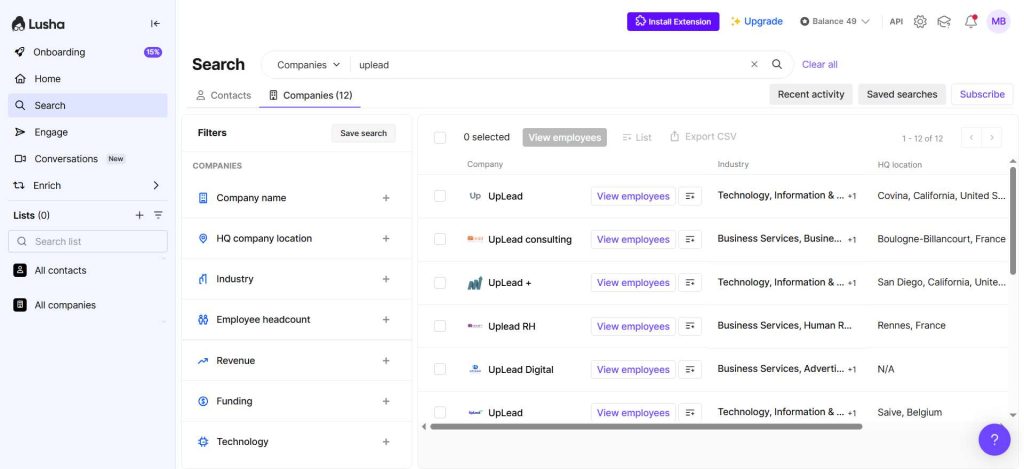Click the vertical results scrollbar

1013,221
